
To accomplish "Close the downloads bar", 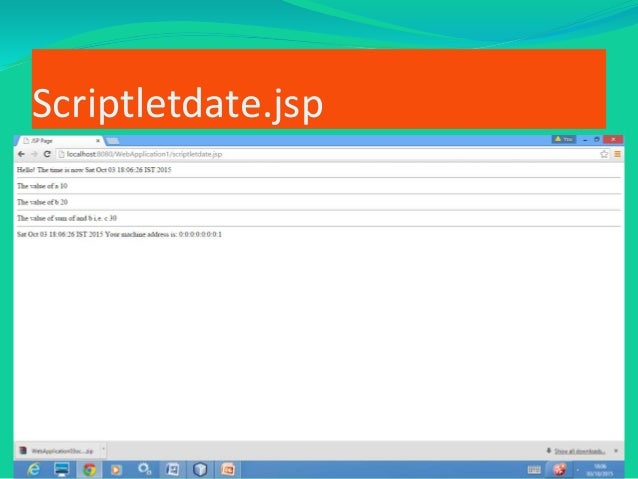I will [x=616, y=451].
